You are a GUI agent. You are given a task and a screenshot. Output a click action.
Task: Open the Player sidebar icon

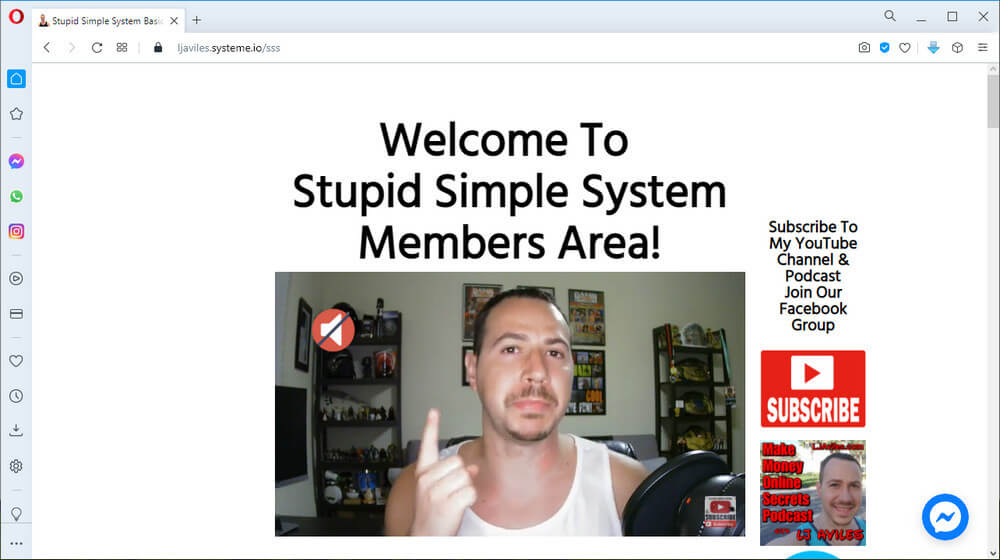click(16, 279)
